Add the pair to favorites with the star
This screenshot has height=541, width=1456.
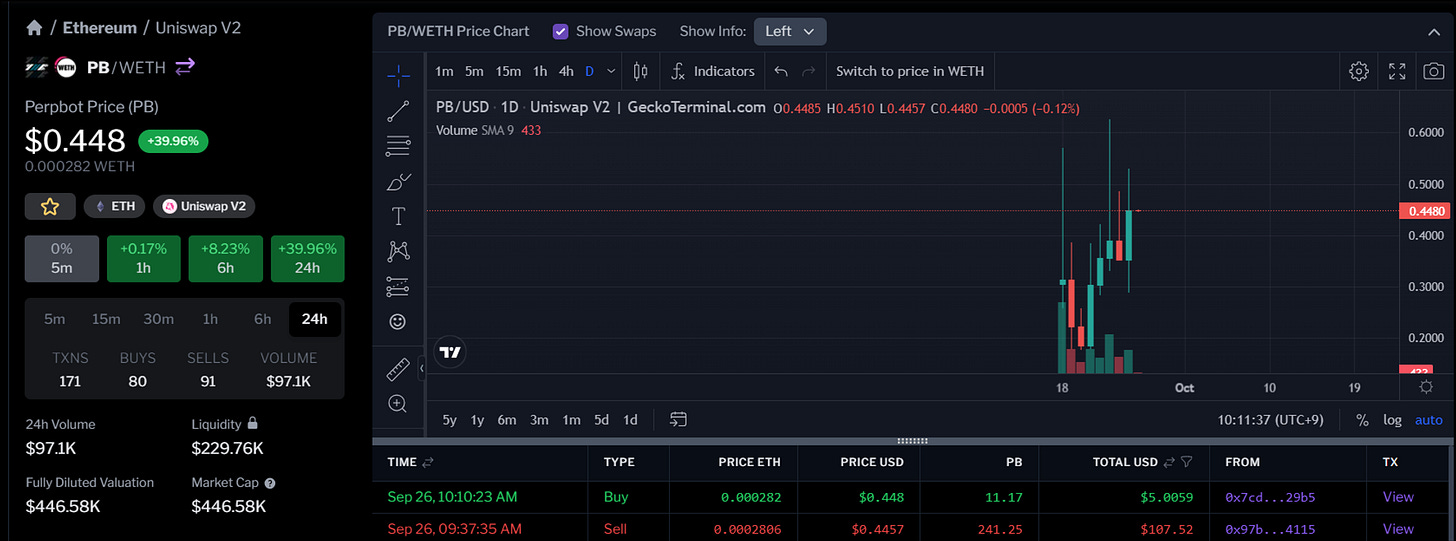coord(50,206)
